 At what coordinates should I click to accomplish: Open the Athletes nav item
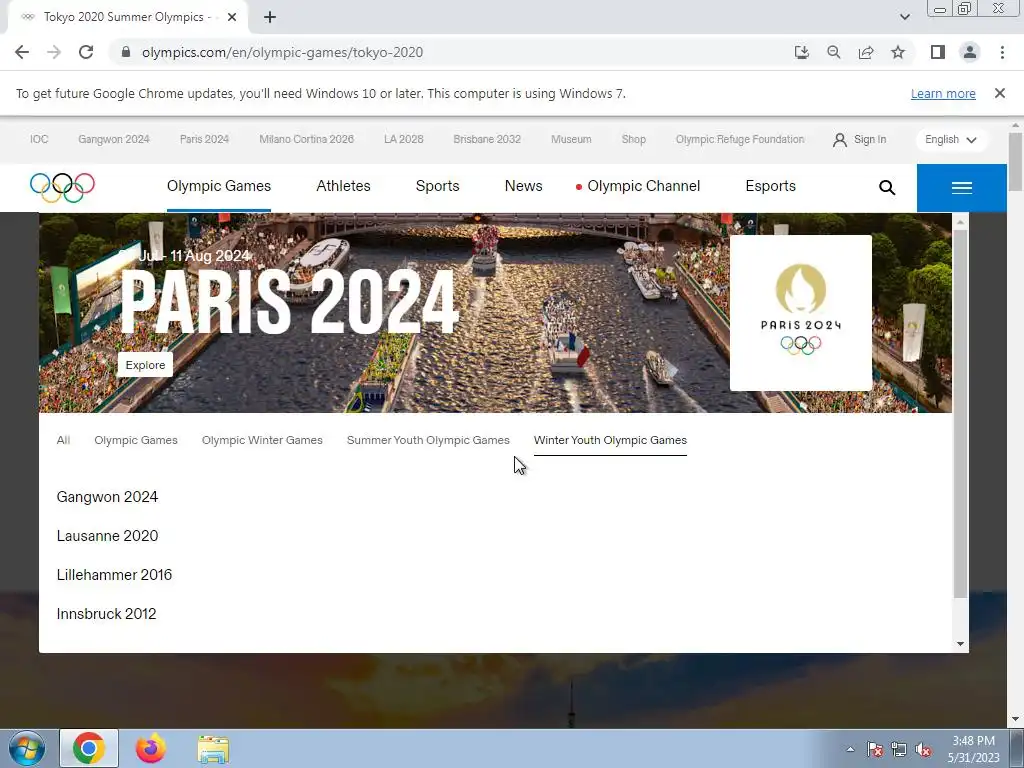[x=344, y=186]
